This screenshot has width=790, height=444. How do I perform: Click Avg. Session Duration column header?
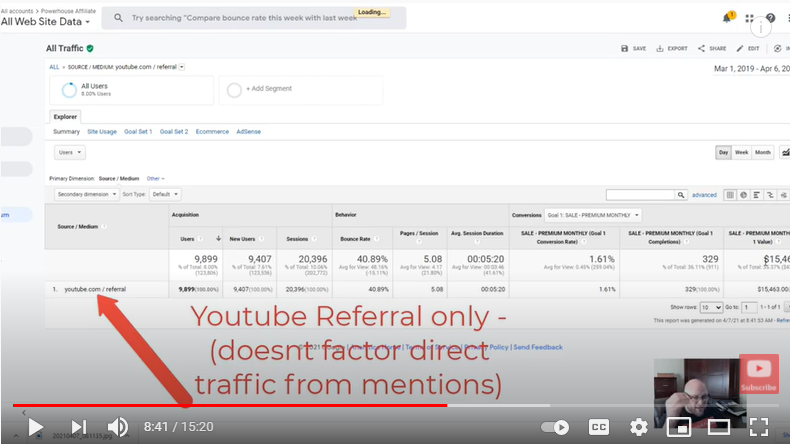pyautogui.click(x=477, y=233)
